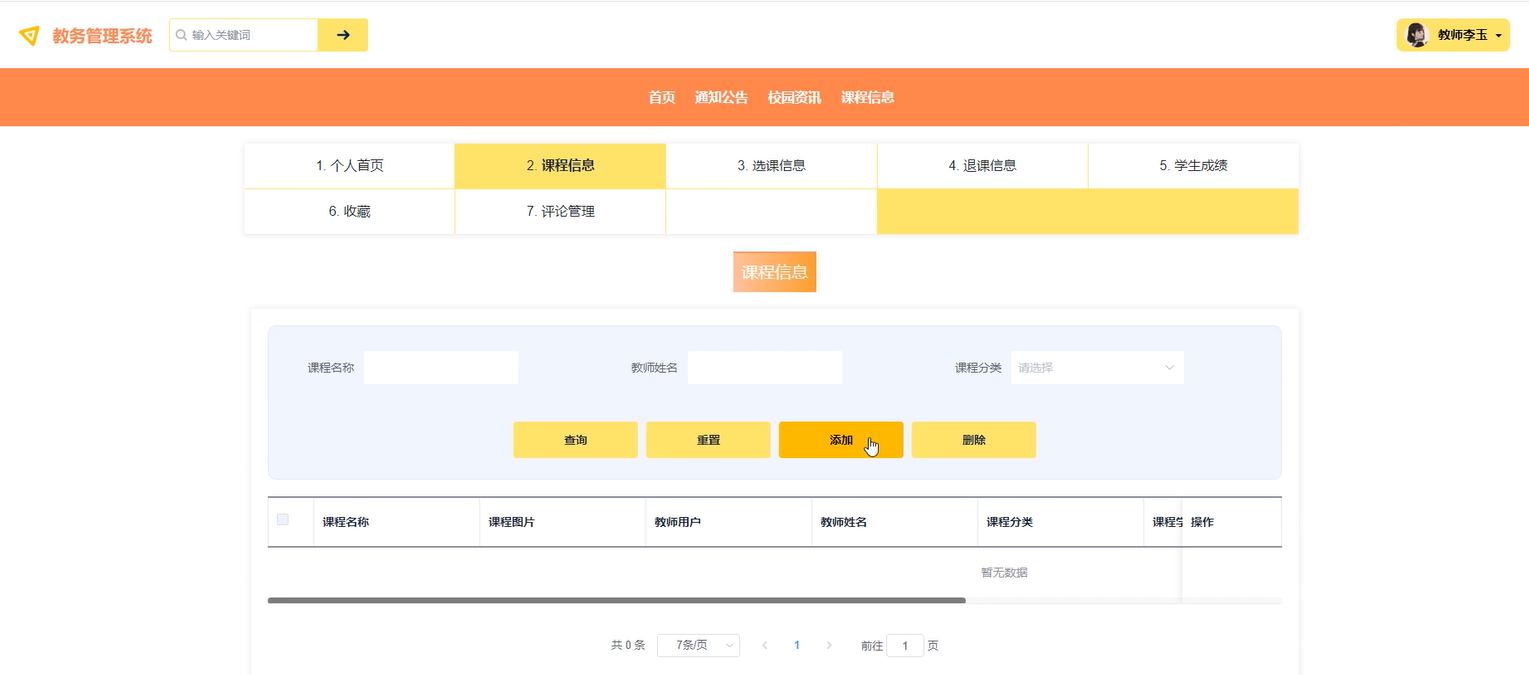The height and width of the screenshot is (675, 1529).
Task: Open the 7条/页 page size dropdown
Action: click(x=698, y=646)
